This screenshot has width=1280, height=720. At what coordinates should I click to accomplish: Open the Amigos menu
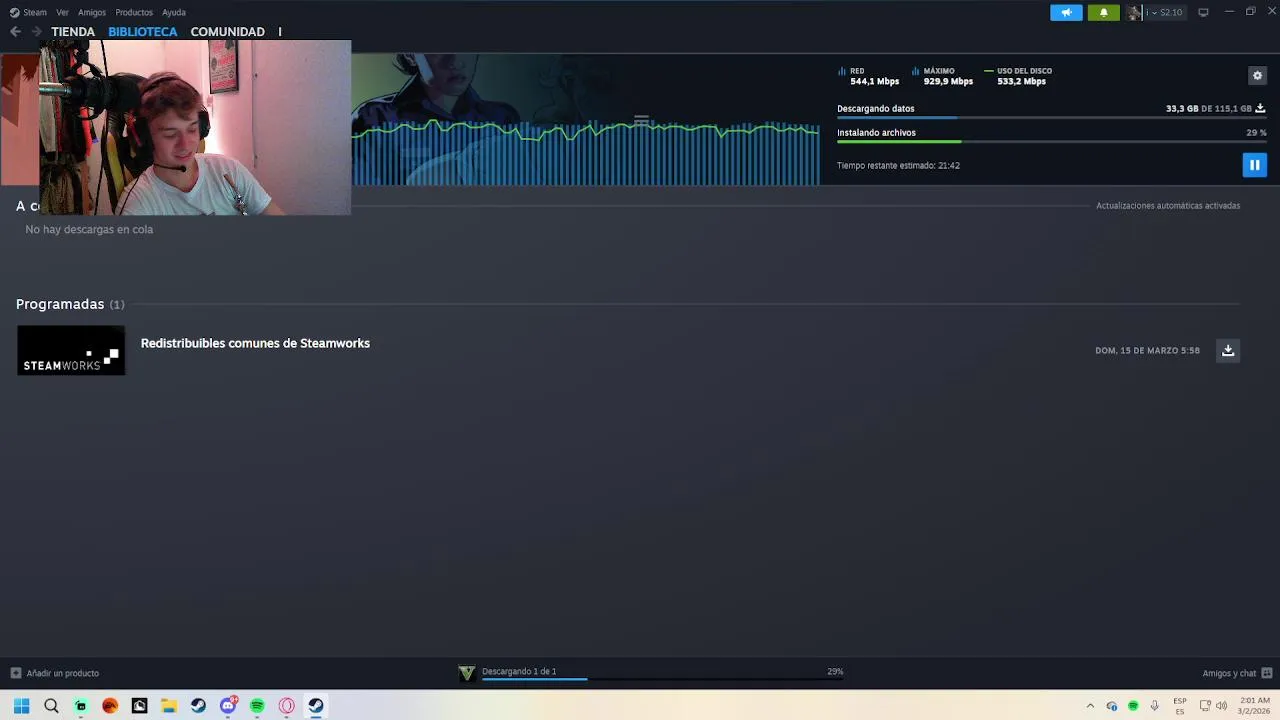(92, 12)
